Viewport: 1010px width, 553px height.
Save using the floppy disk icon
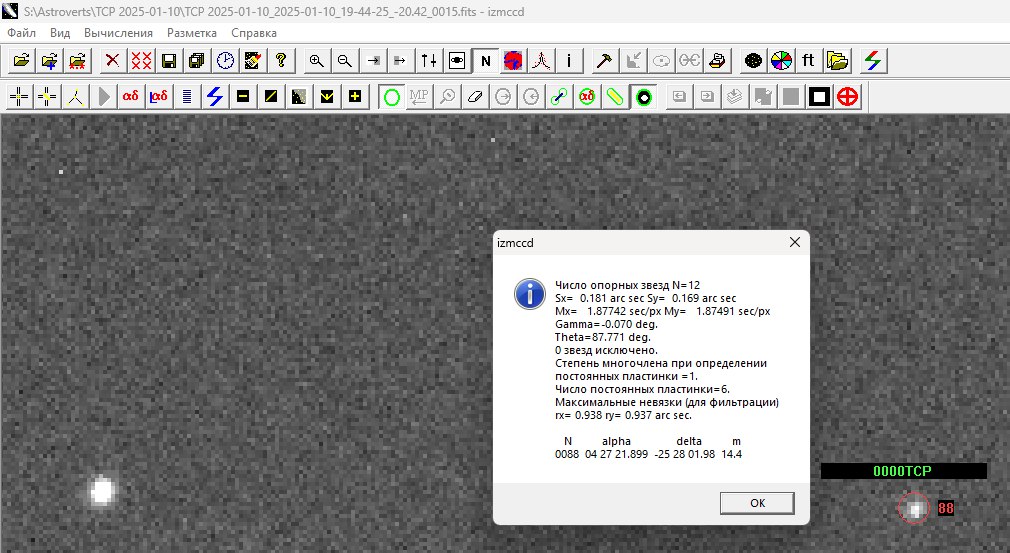tap(169, 61)
